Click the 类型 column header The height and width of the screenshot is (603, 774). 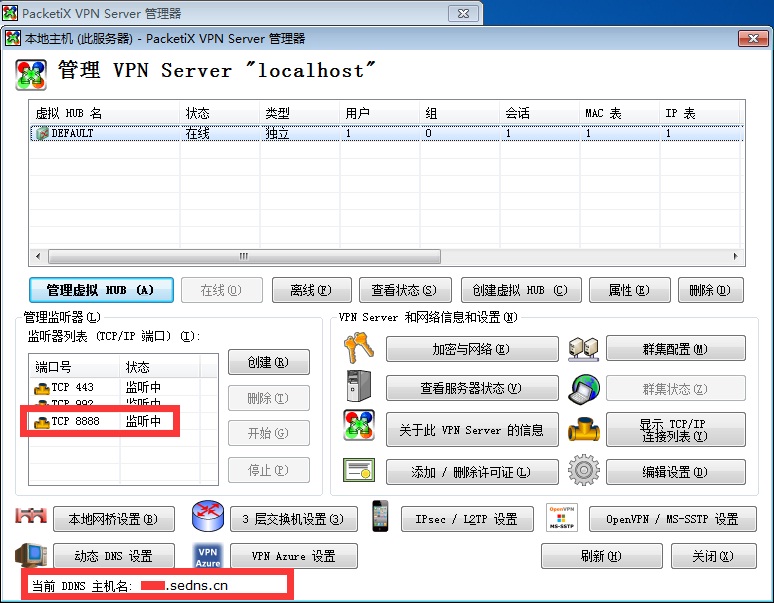point(300,113)
